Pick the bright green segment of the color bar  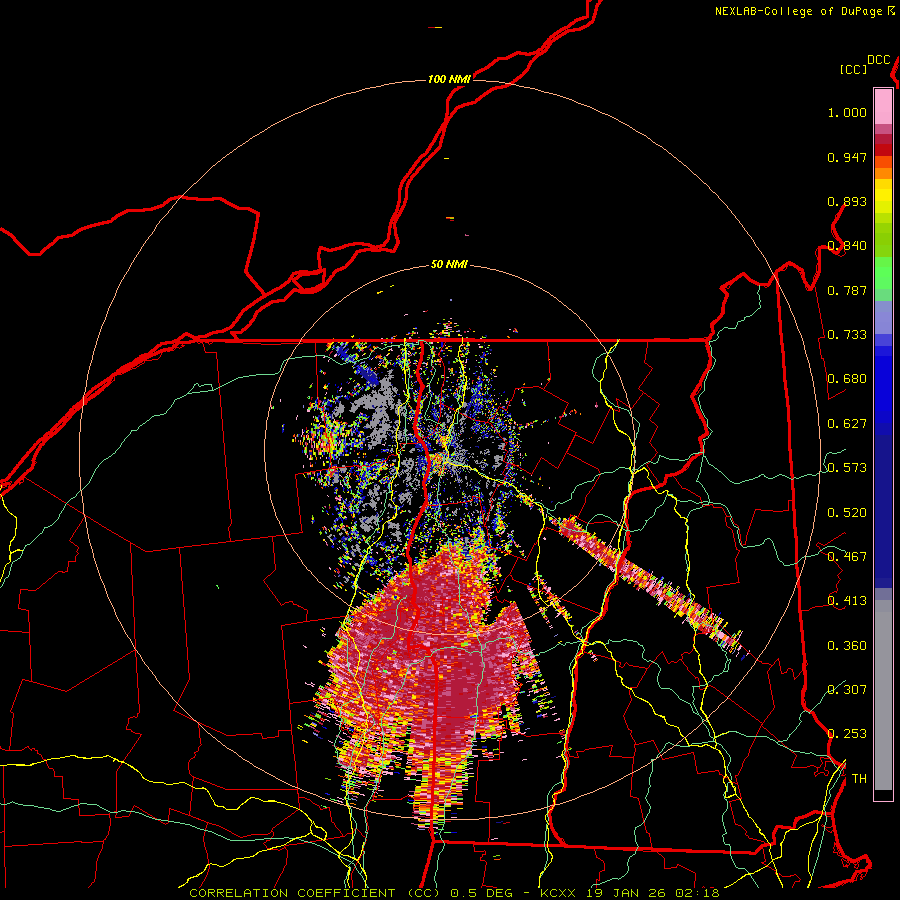tap(883, 273)
